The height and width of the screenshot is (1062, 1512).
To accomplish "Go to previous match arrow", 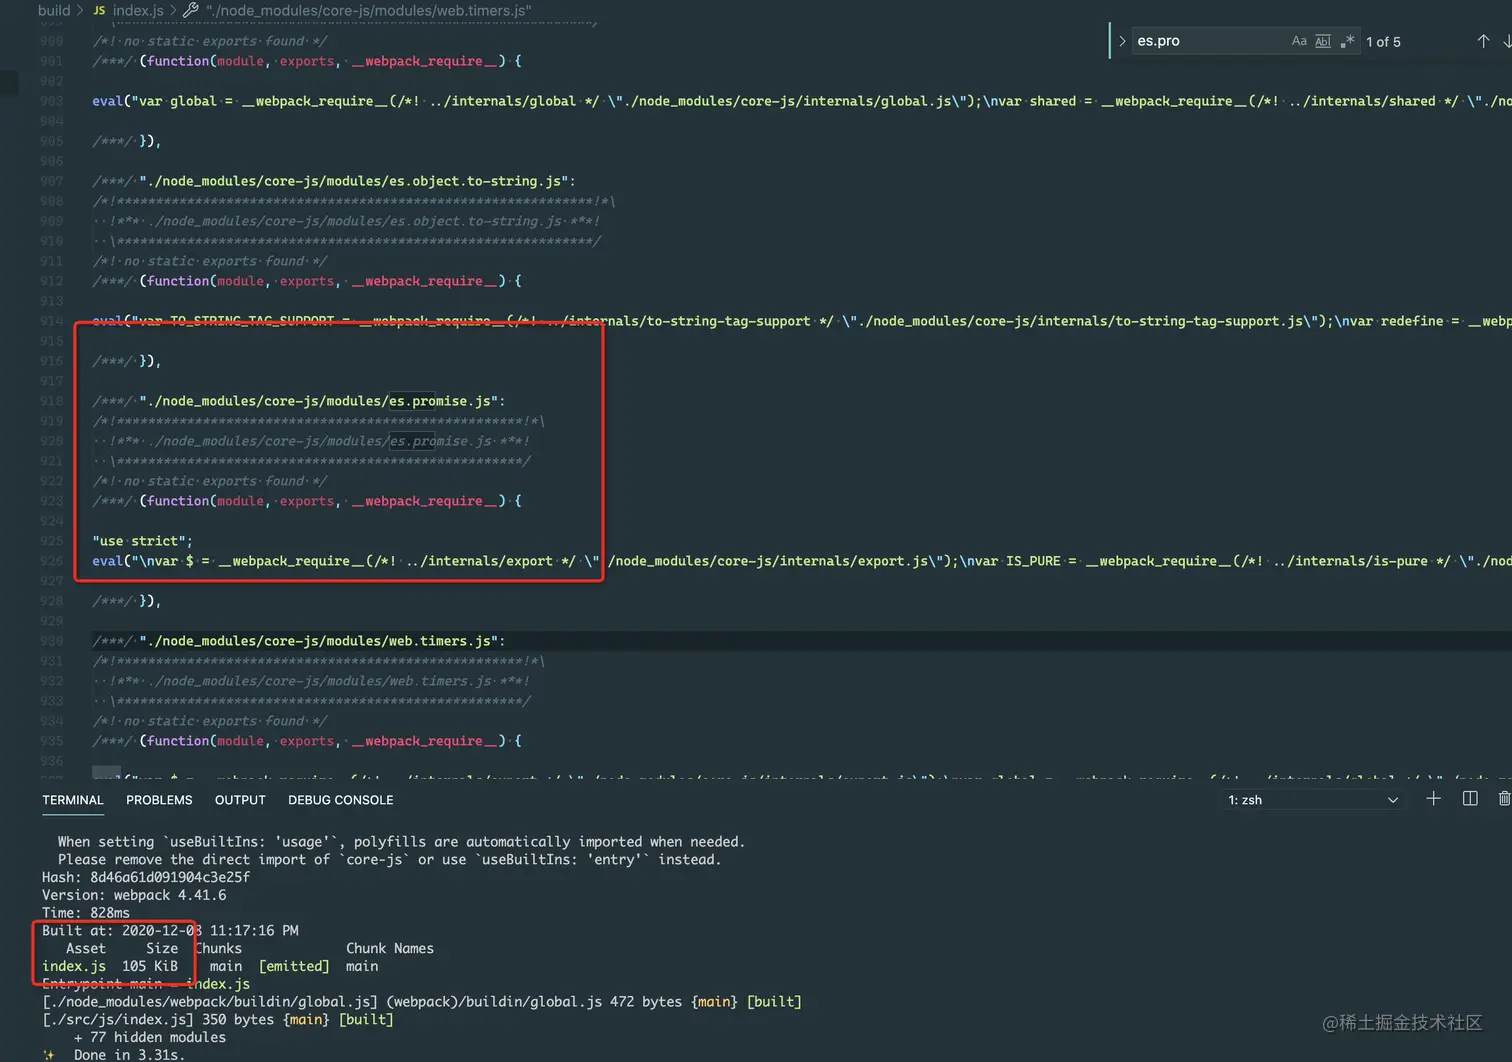I will (1483, 41).
